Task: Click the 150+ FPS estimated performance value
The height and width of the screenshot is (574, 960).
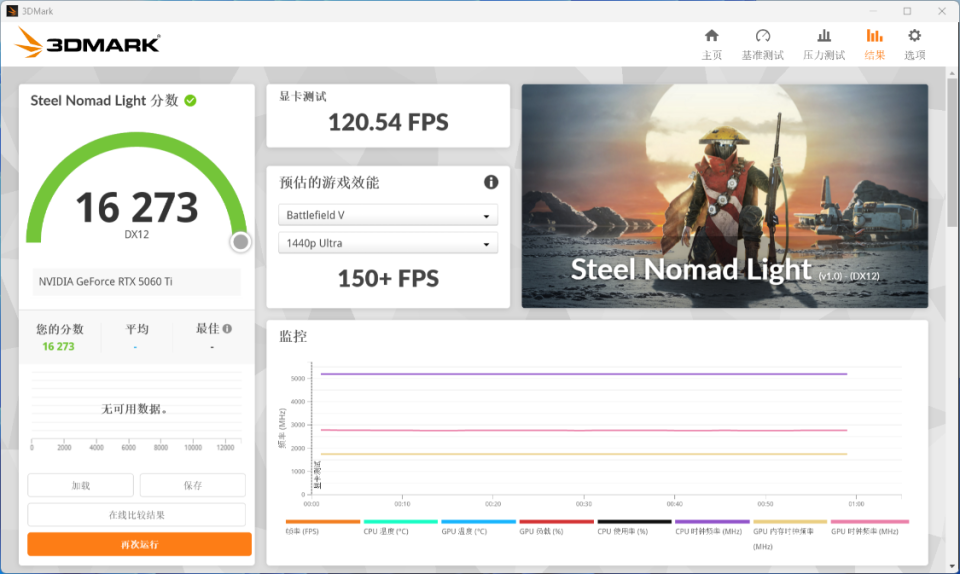Action: click(x=388, y=278)
